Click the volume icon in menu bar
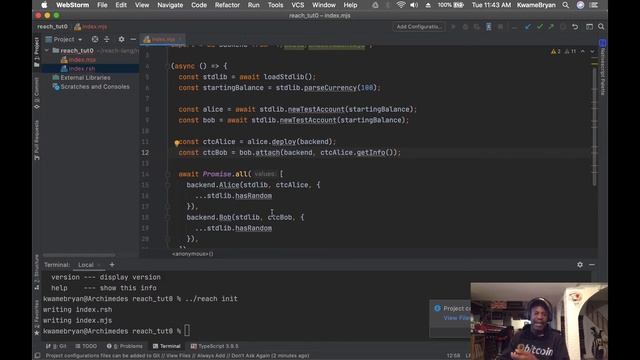Viewport: 640px width, 360px height. [414, 5]
